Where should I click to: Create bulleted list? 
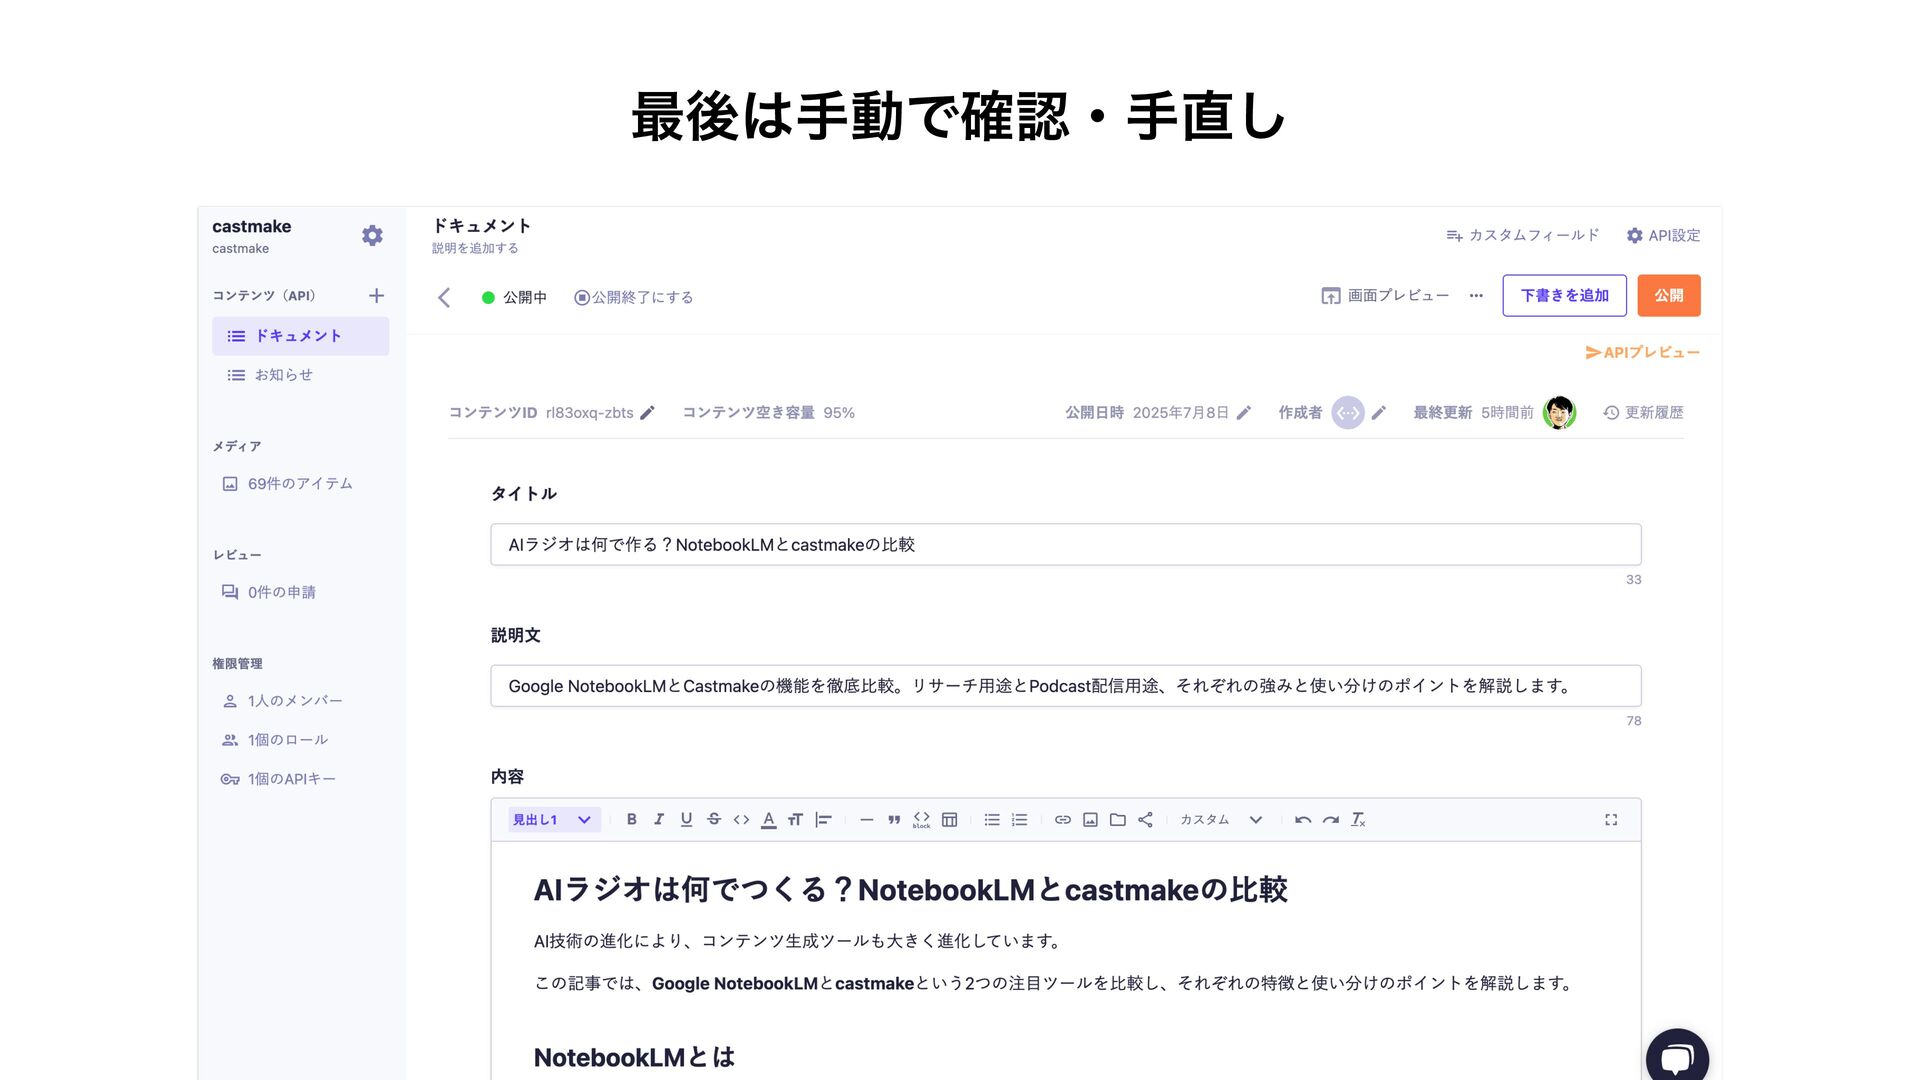991,820
